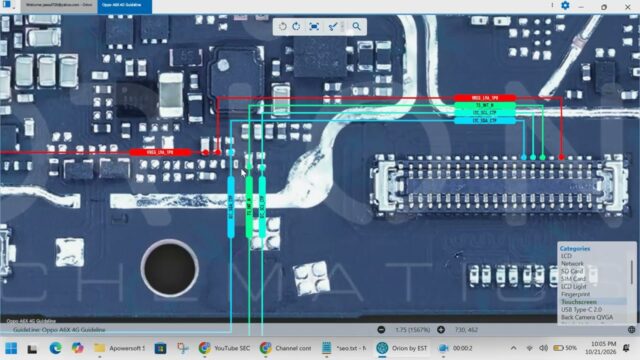
Task: Show hidden system tray icons
Action: pyautogui.click(x=513, y=348)
